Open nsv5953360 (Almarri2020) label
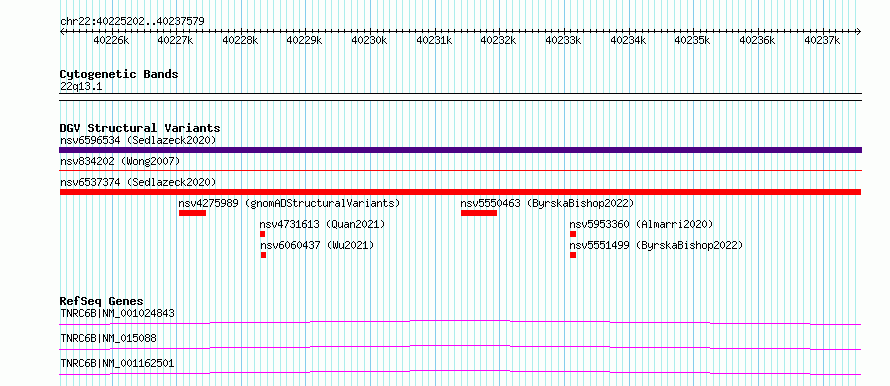This screenshot has height=386, width=890. [x=641, y=225]
